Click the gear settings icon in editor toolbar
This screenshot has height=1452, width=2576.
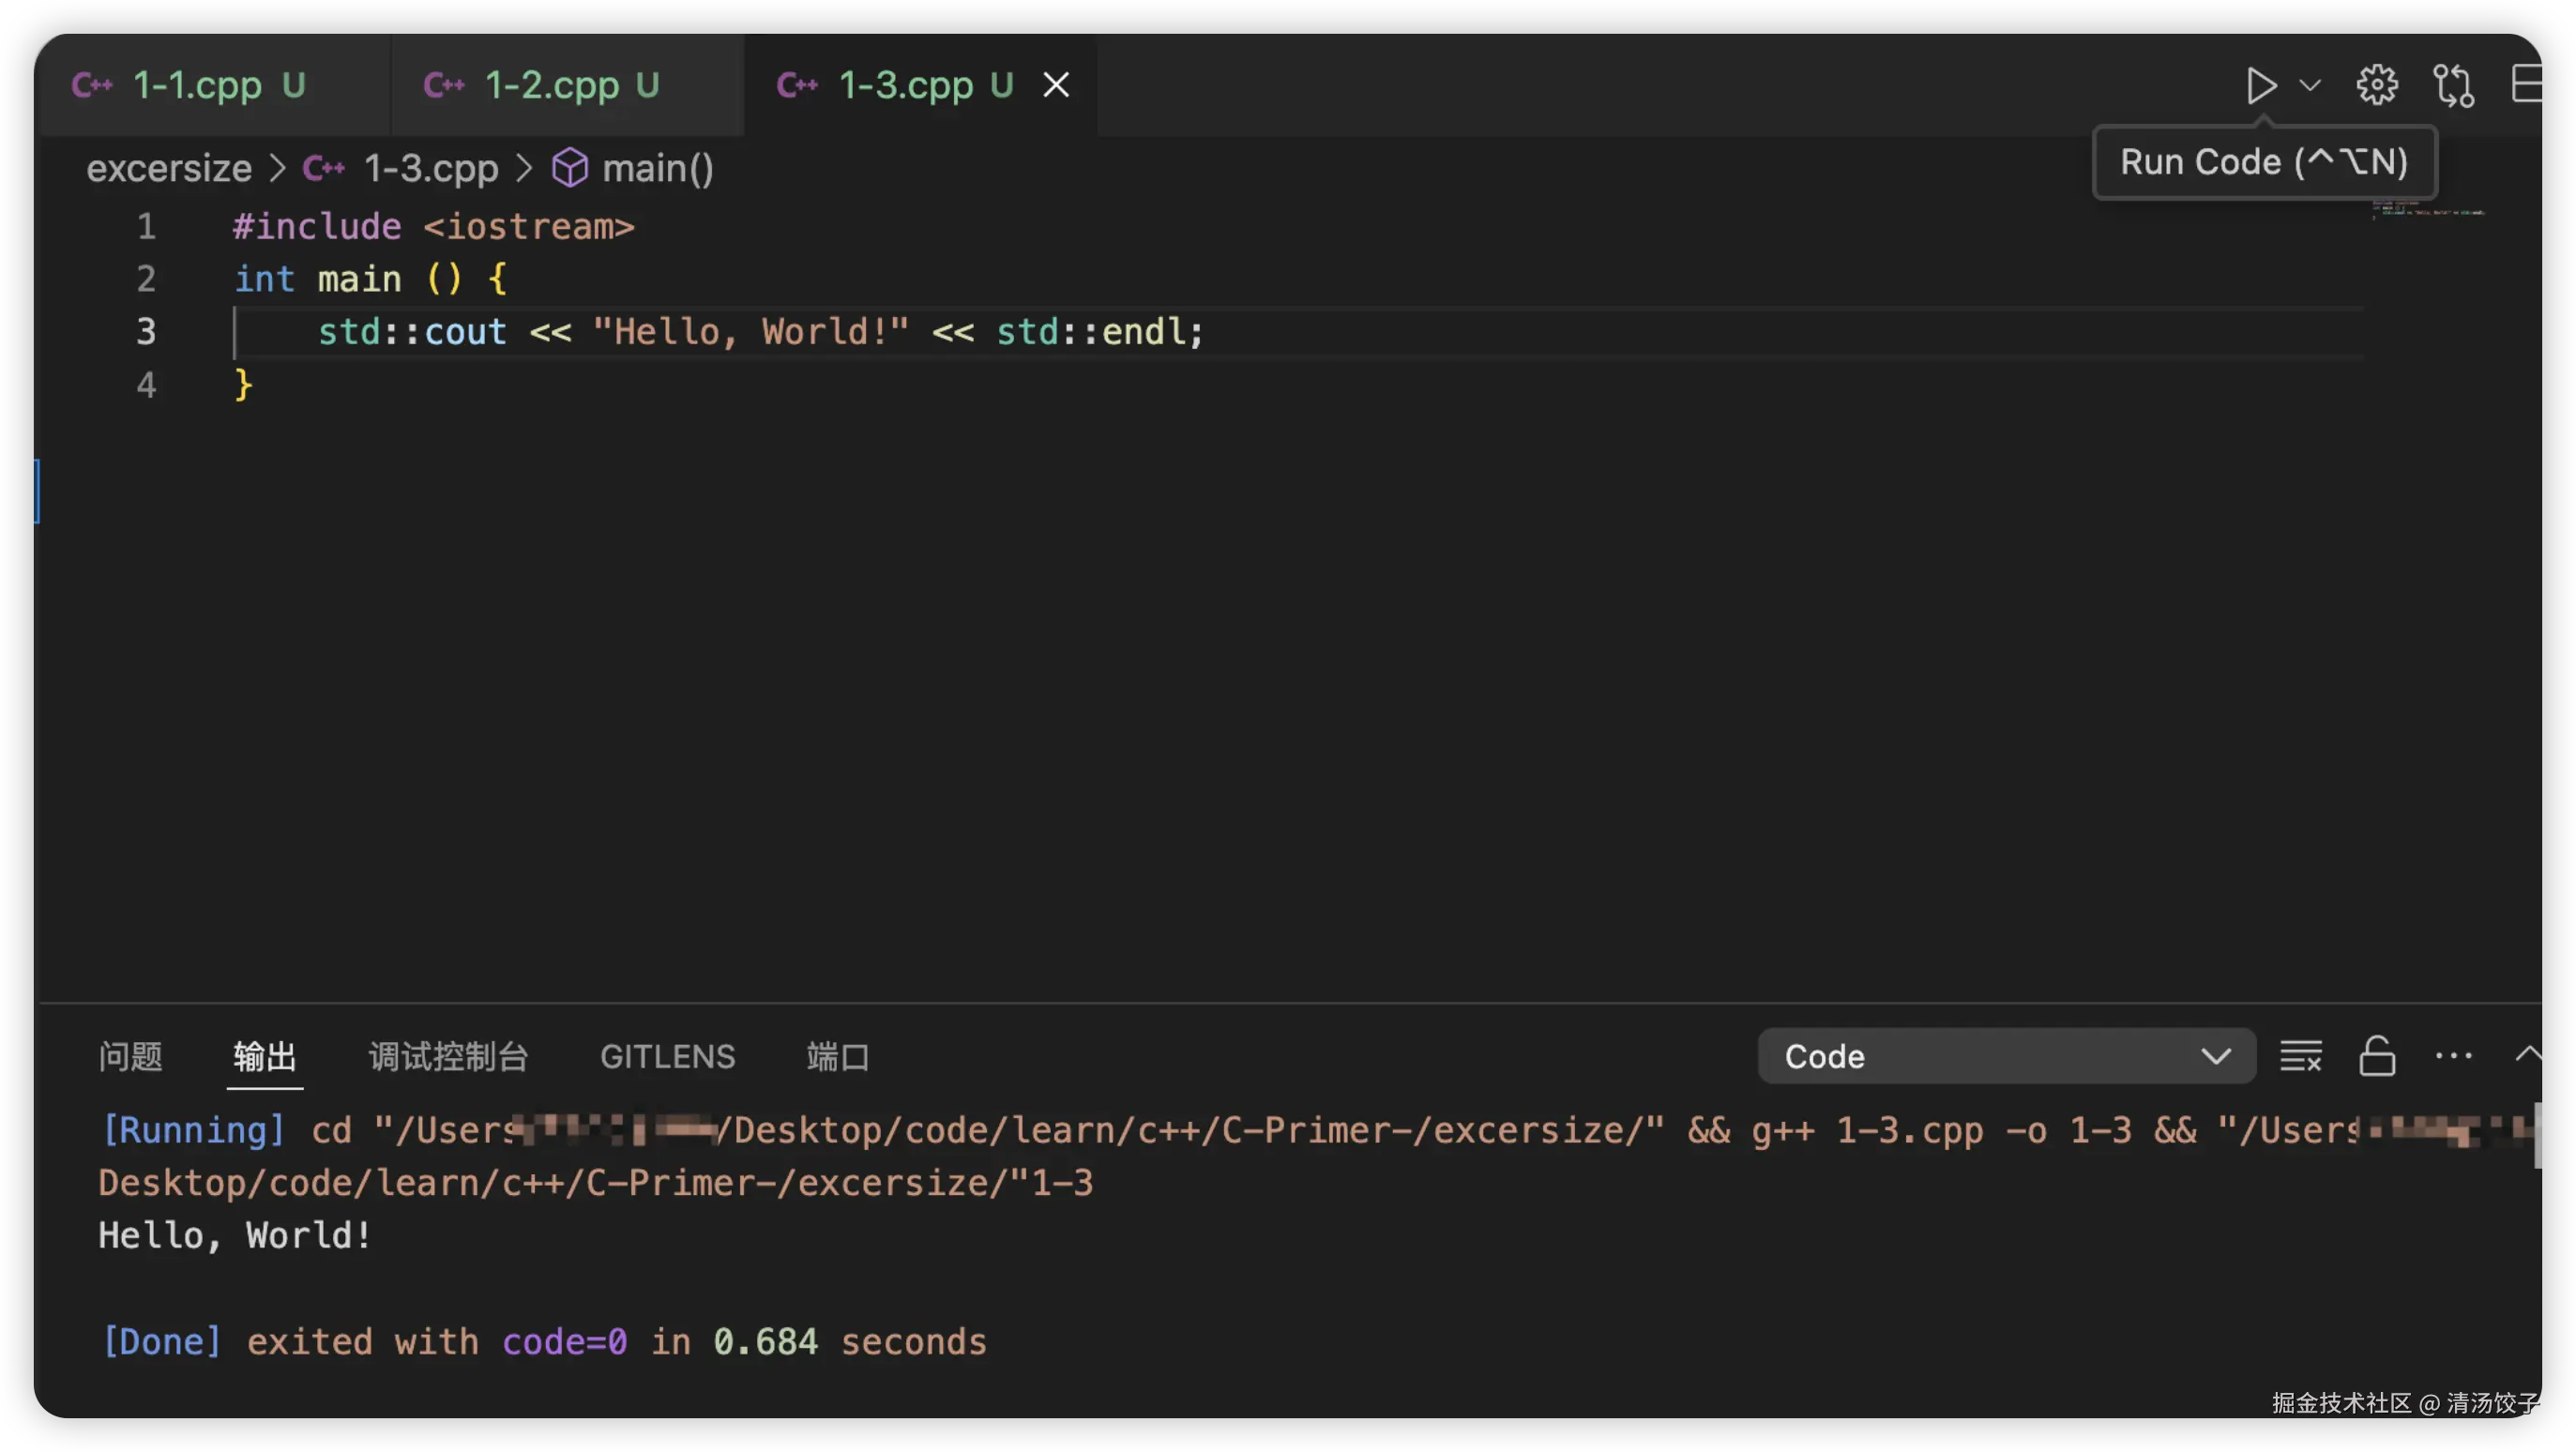click(x=2377, y=85)
